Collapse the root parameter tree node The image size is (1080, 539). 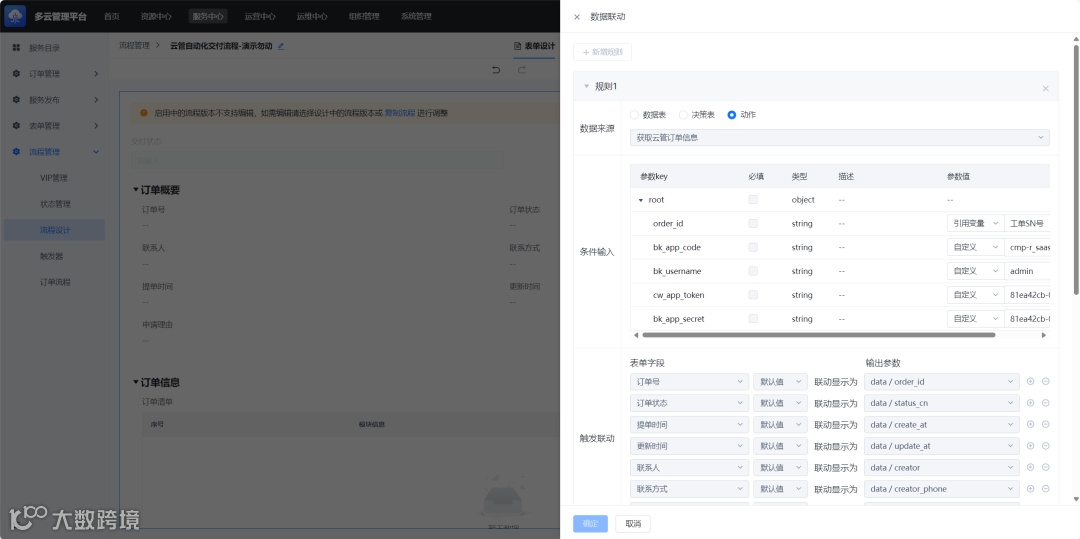[641, 200]
